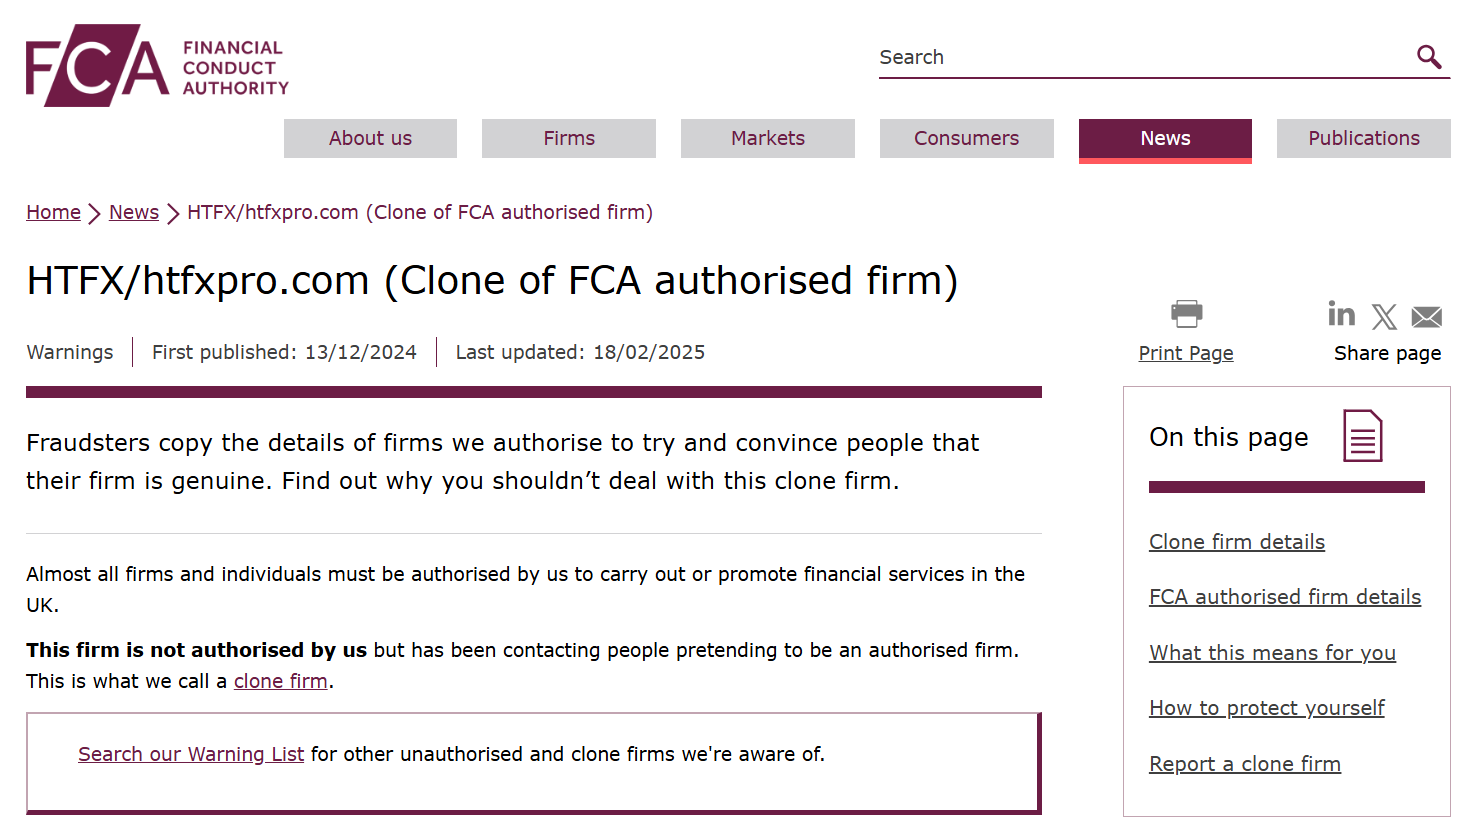Screen dimensions: 1481x836
Task: Click the Print Page link
Action: pos(1186,353)
